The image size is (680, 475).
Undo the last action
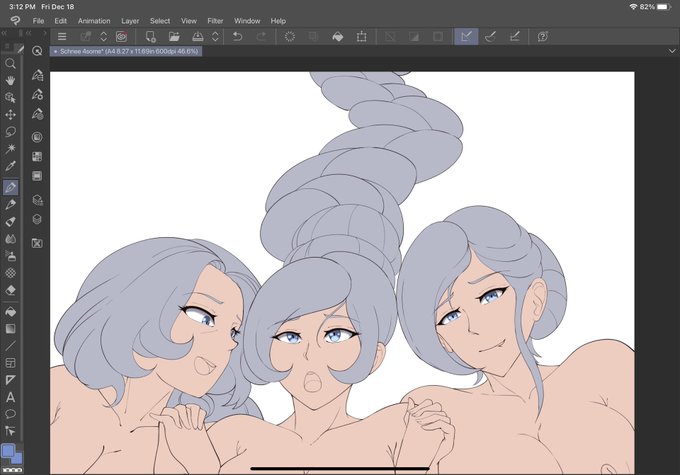pyautogui.click(x=237, y=37)
